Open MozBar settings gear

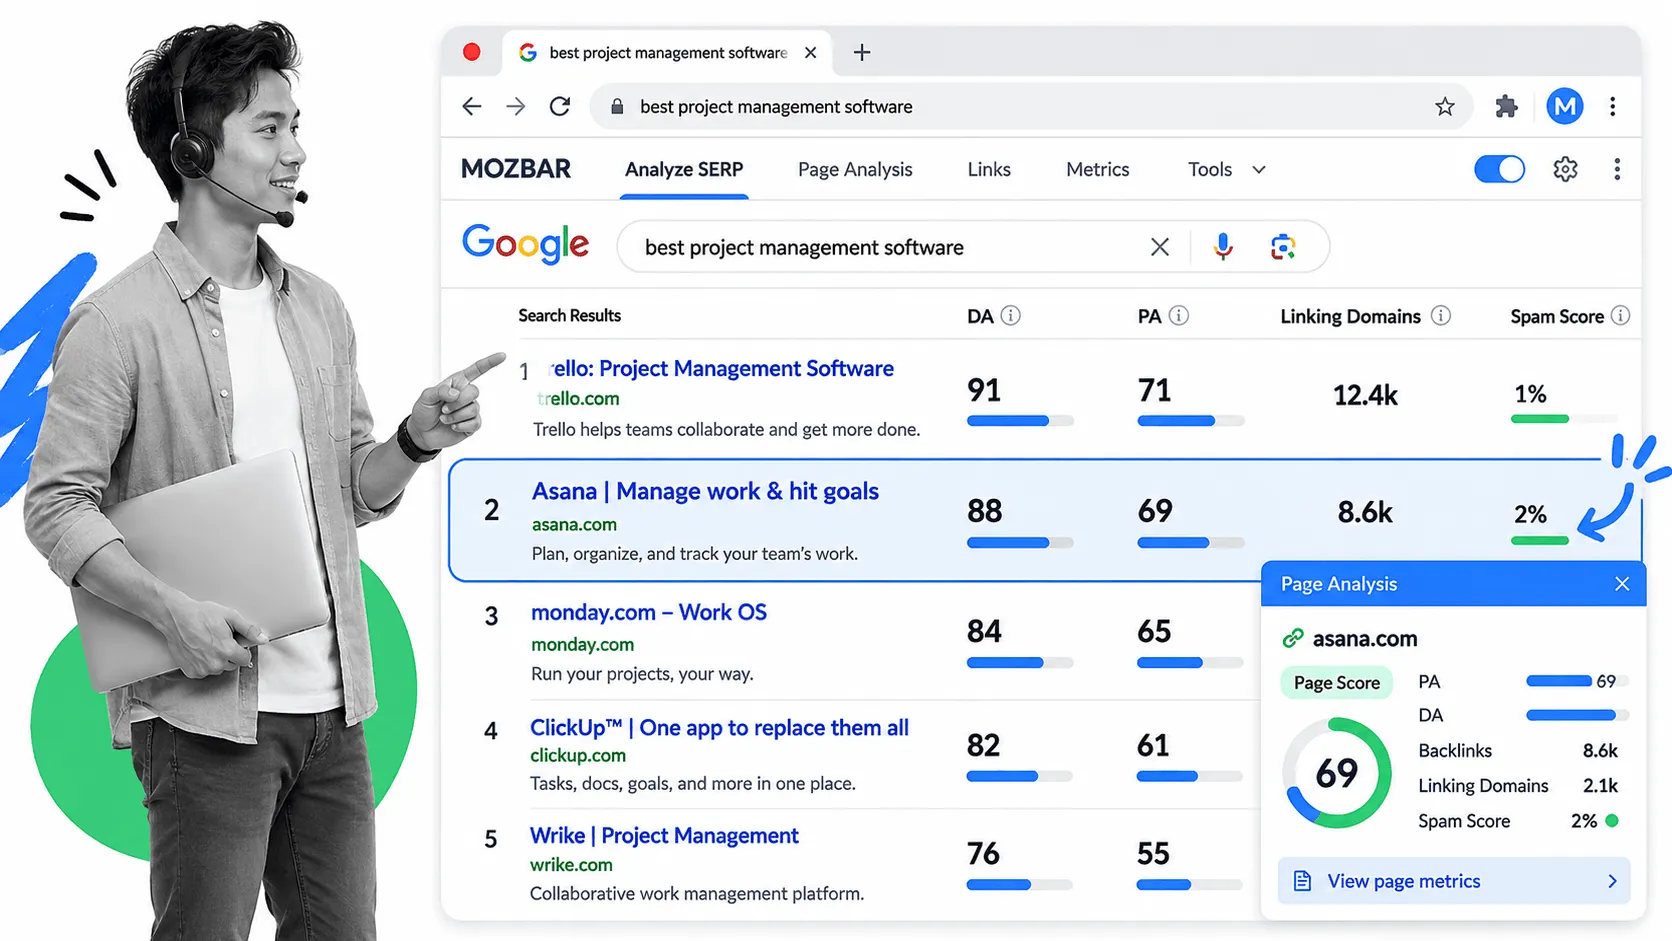point(1566,169)
